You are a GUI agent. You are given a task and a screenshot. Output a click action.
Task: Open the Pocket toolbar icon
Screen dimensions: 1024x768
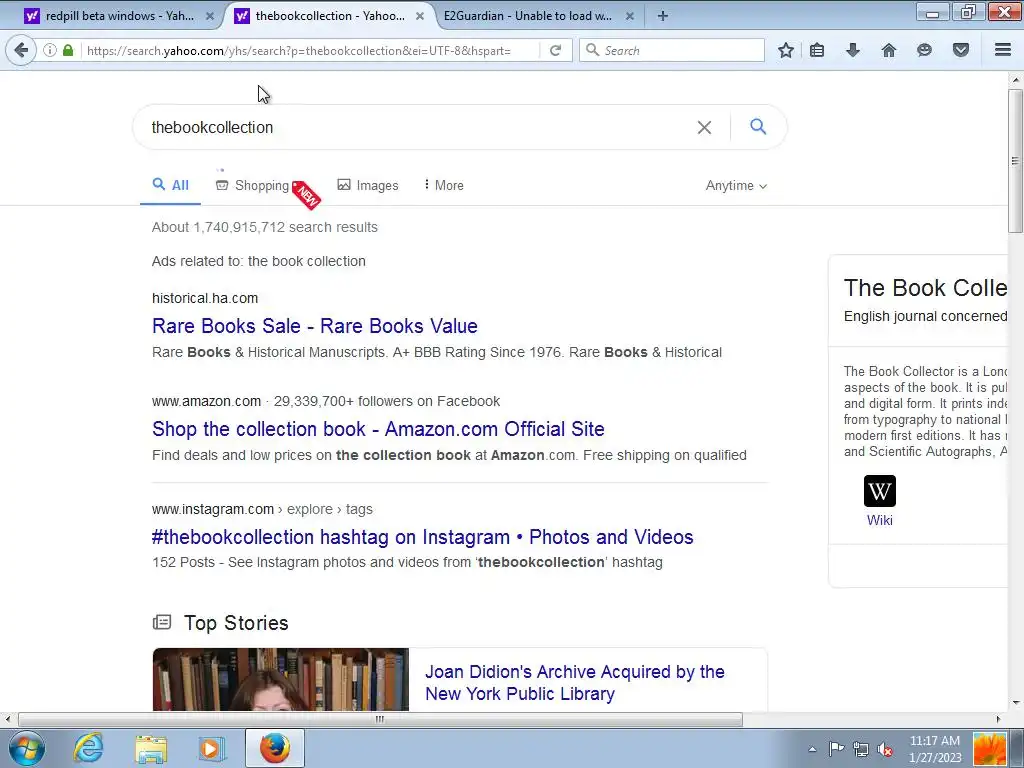click(961, 50)
